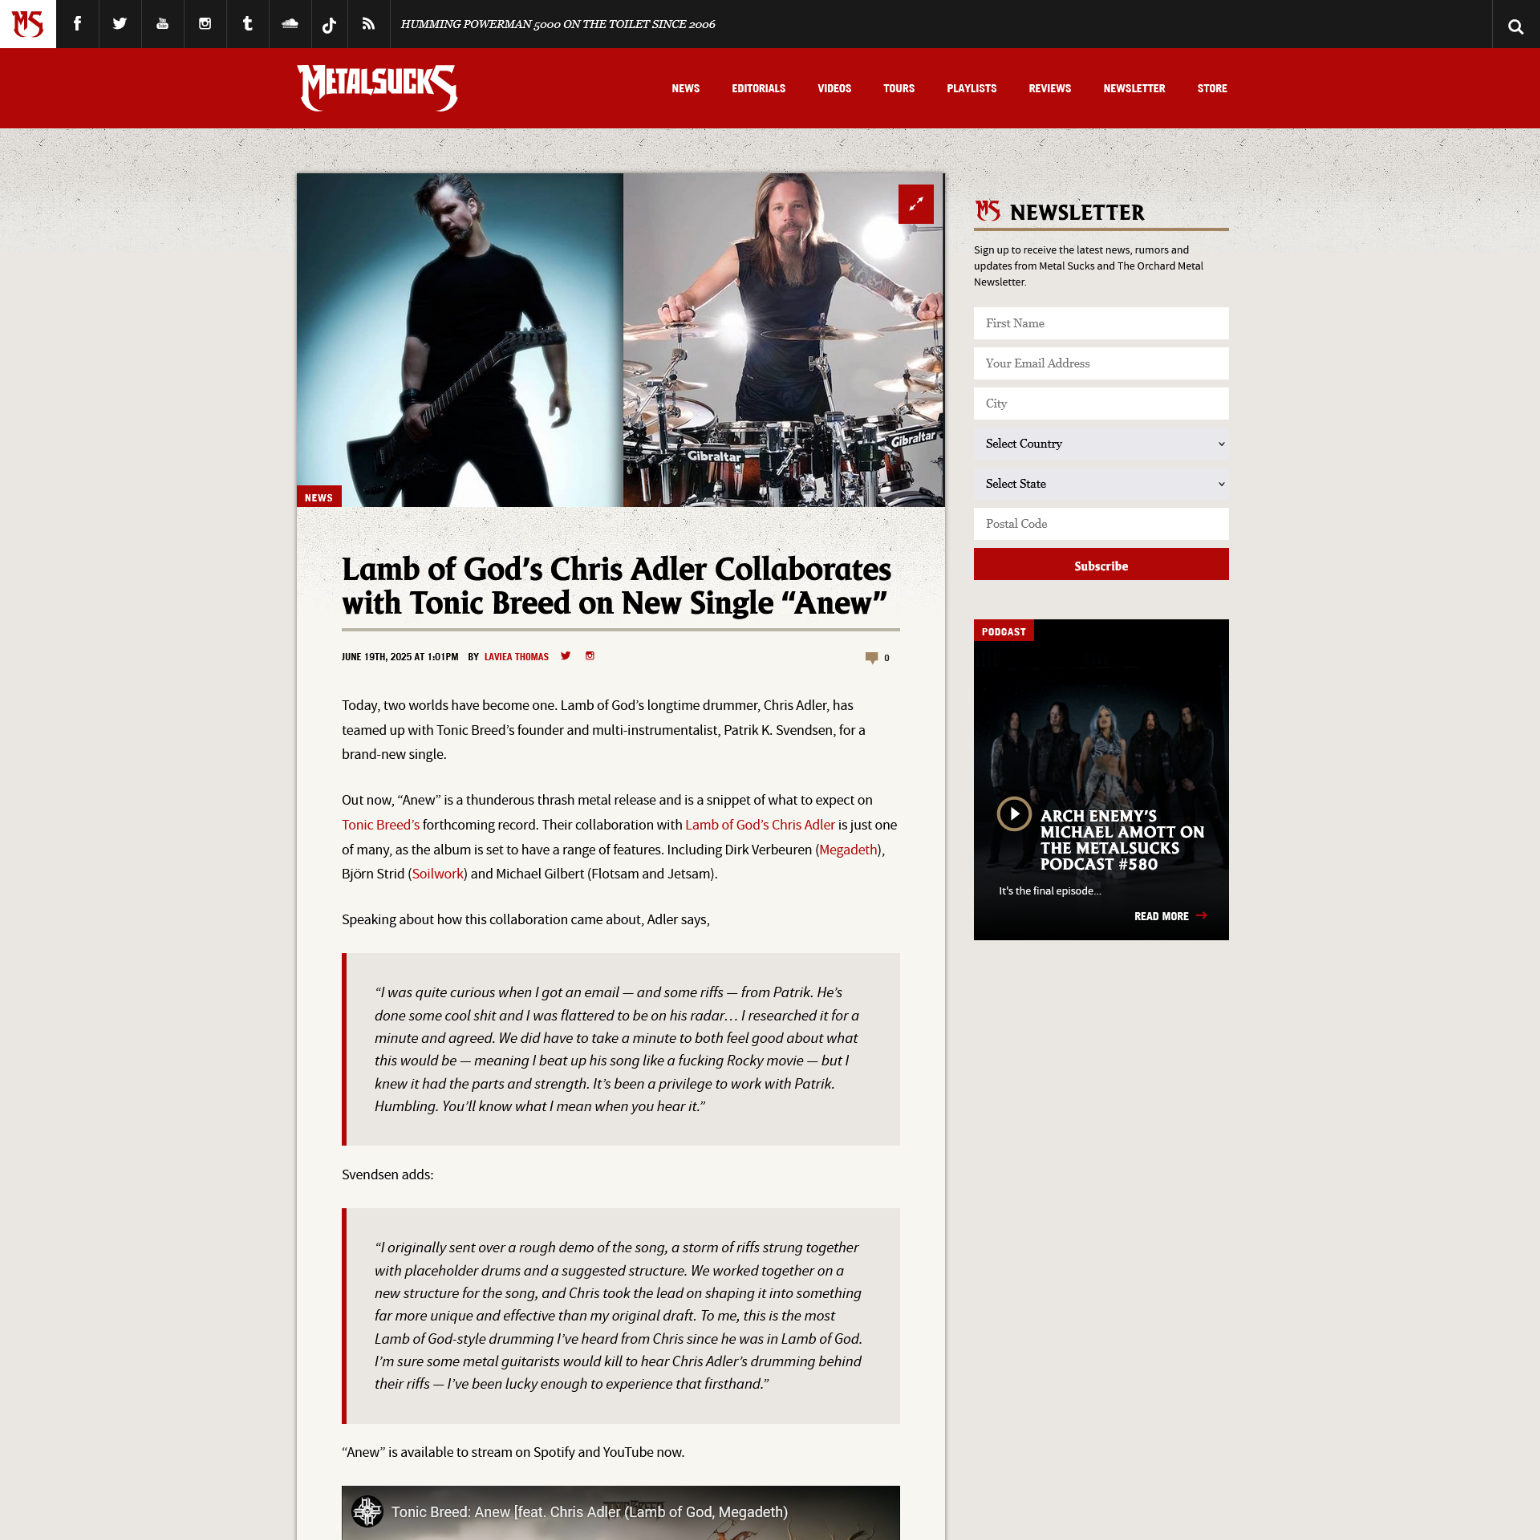Open the Playlists menu item
This screenshot has width=1540, height=1540.
(x=972, y=88)
